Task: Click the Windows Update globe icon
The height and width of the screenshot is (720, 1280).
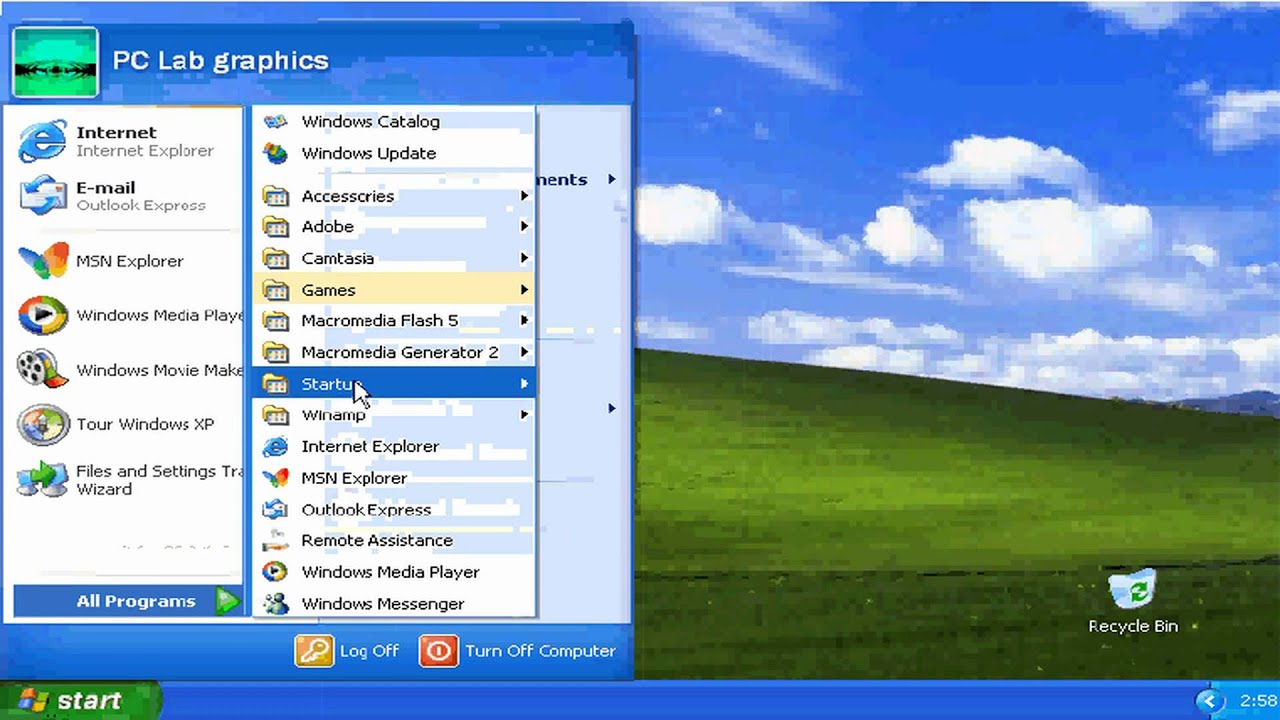Action: point(275,153)
